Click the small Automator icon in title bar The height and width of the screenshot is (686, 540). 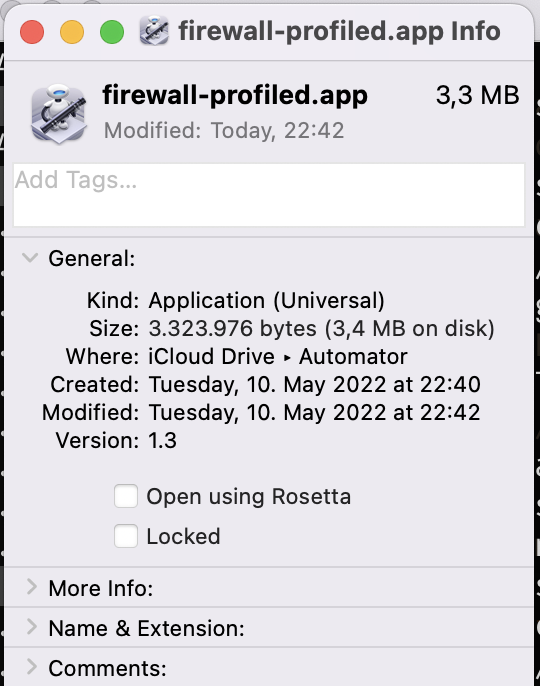(154, 31)
